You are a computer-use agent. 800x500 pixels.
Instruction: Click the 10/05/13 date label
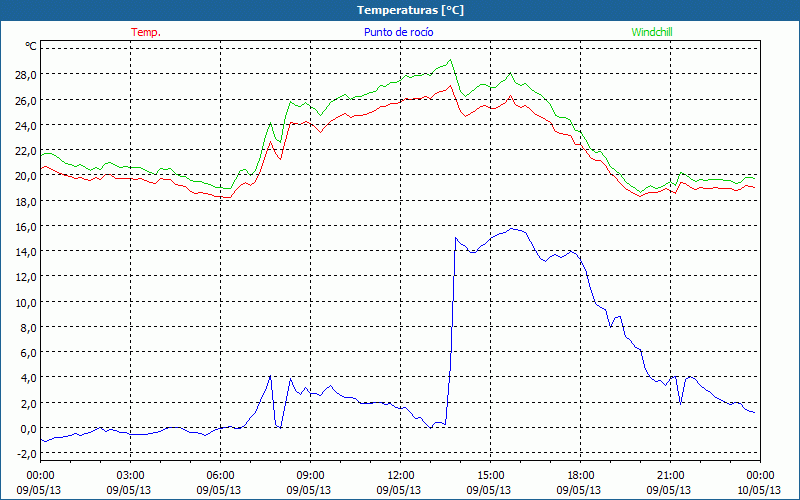tap(759, 490)
